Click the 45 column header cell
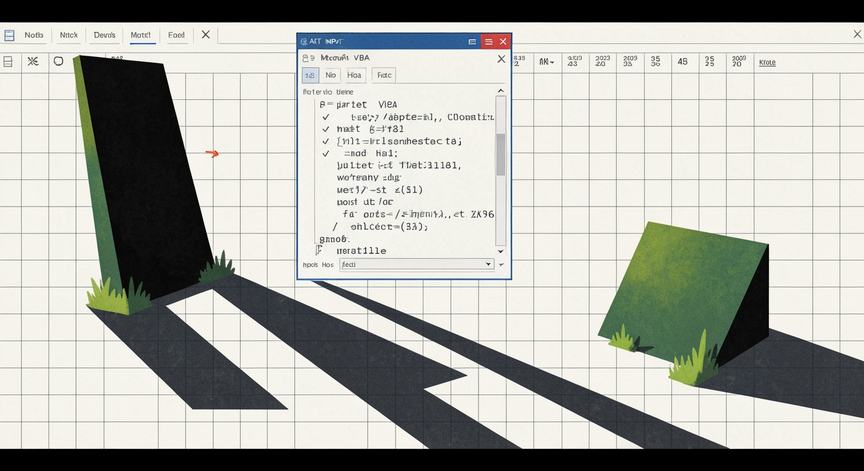The image size is (864, 471). (682, 62)
